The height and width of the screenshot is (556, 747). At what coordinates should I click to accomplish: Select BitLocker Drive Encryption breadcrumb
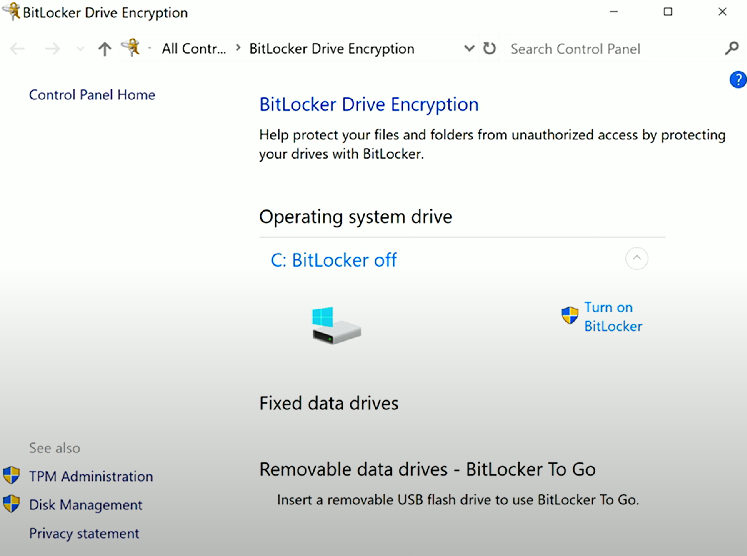tap(332, 49)
